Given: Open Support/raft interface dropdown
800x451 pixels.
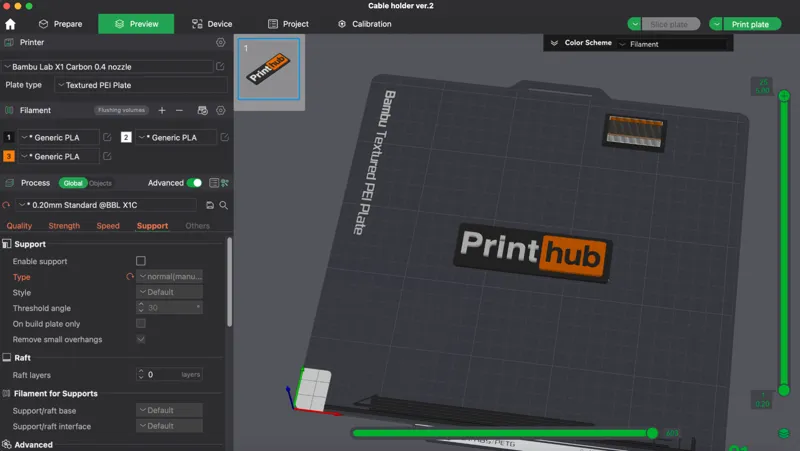Looking at the screenshot, I should pos(169,426).
